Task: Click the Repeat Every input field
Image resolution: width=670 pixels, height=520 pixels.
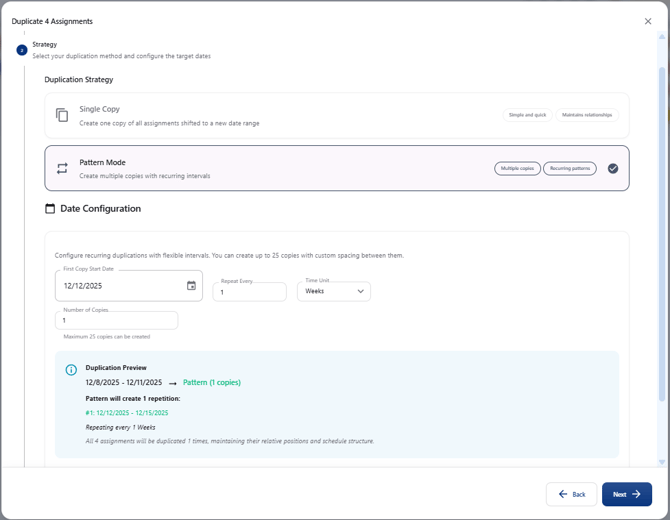Action: click(249, 292)
